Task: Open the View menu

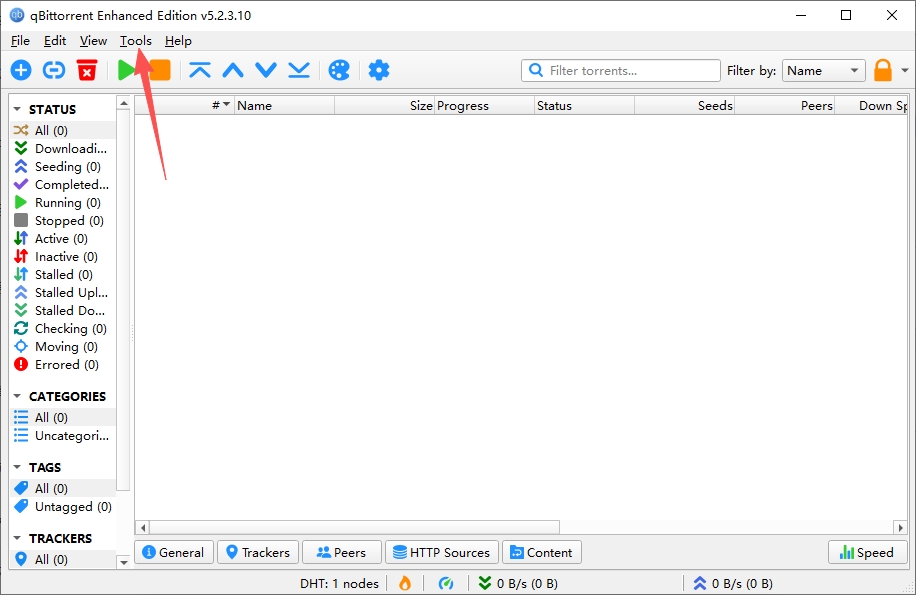Action: coord(93,41)
